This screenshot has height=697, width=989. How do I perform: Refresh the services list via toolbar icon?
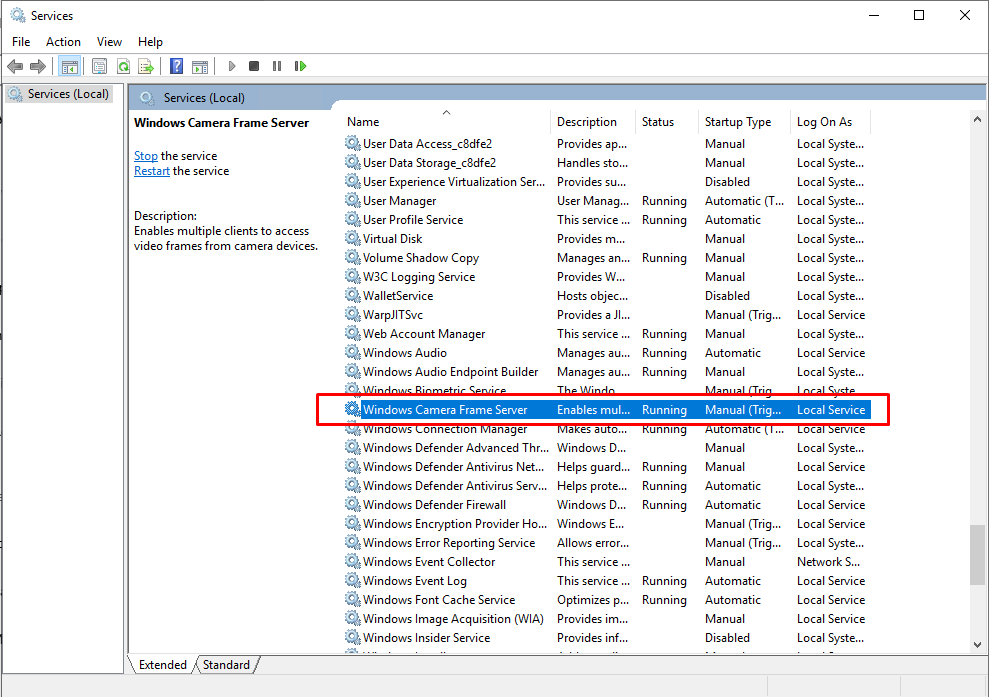point(124,66)
